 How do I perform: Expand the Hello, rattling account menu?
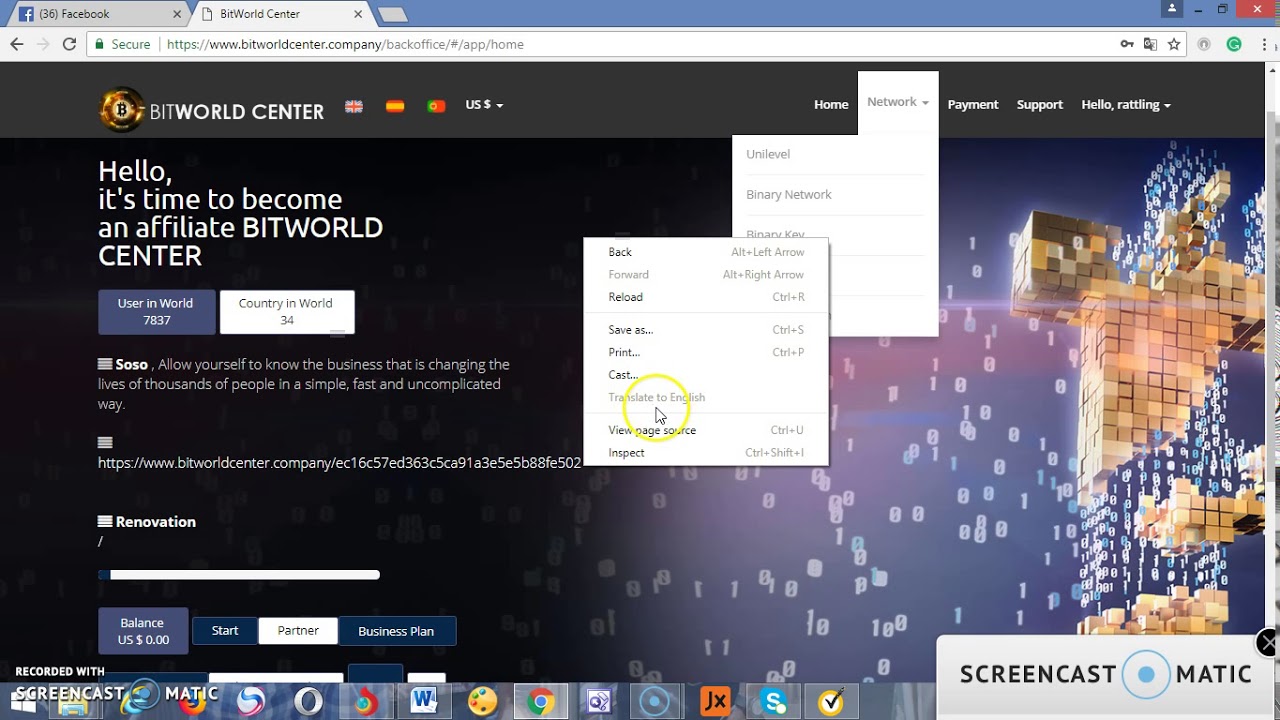tap(1125, 104)
